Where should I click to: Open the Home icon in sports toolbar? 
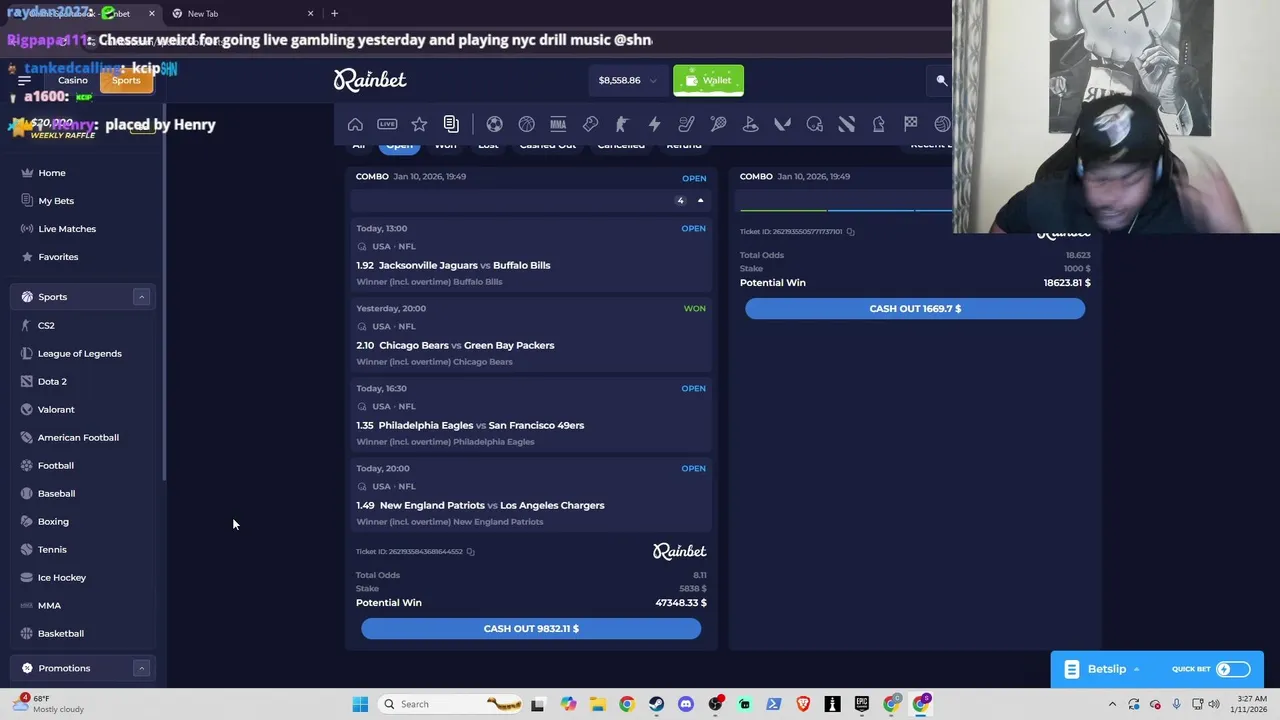355,124
